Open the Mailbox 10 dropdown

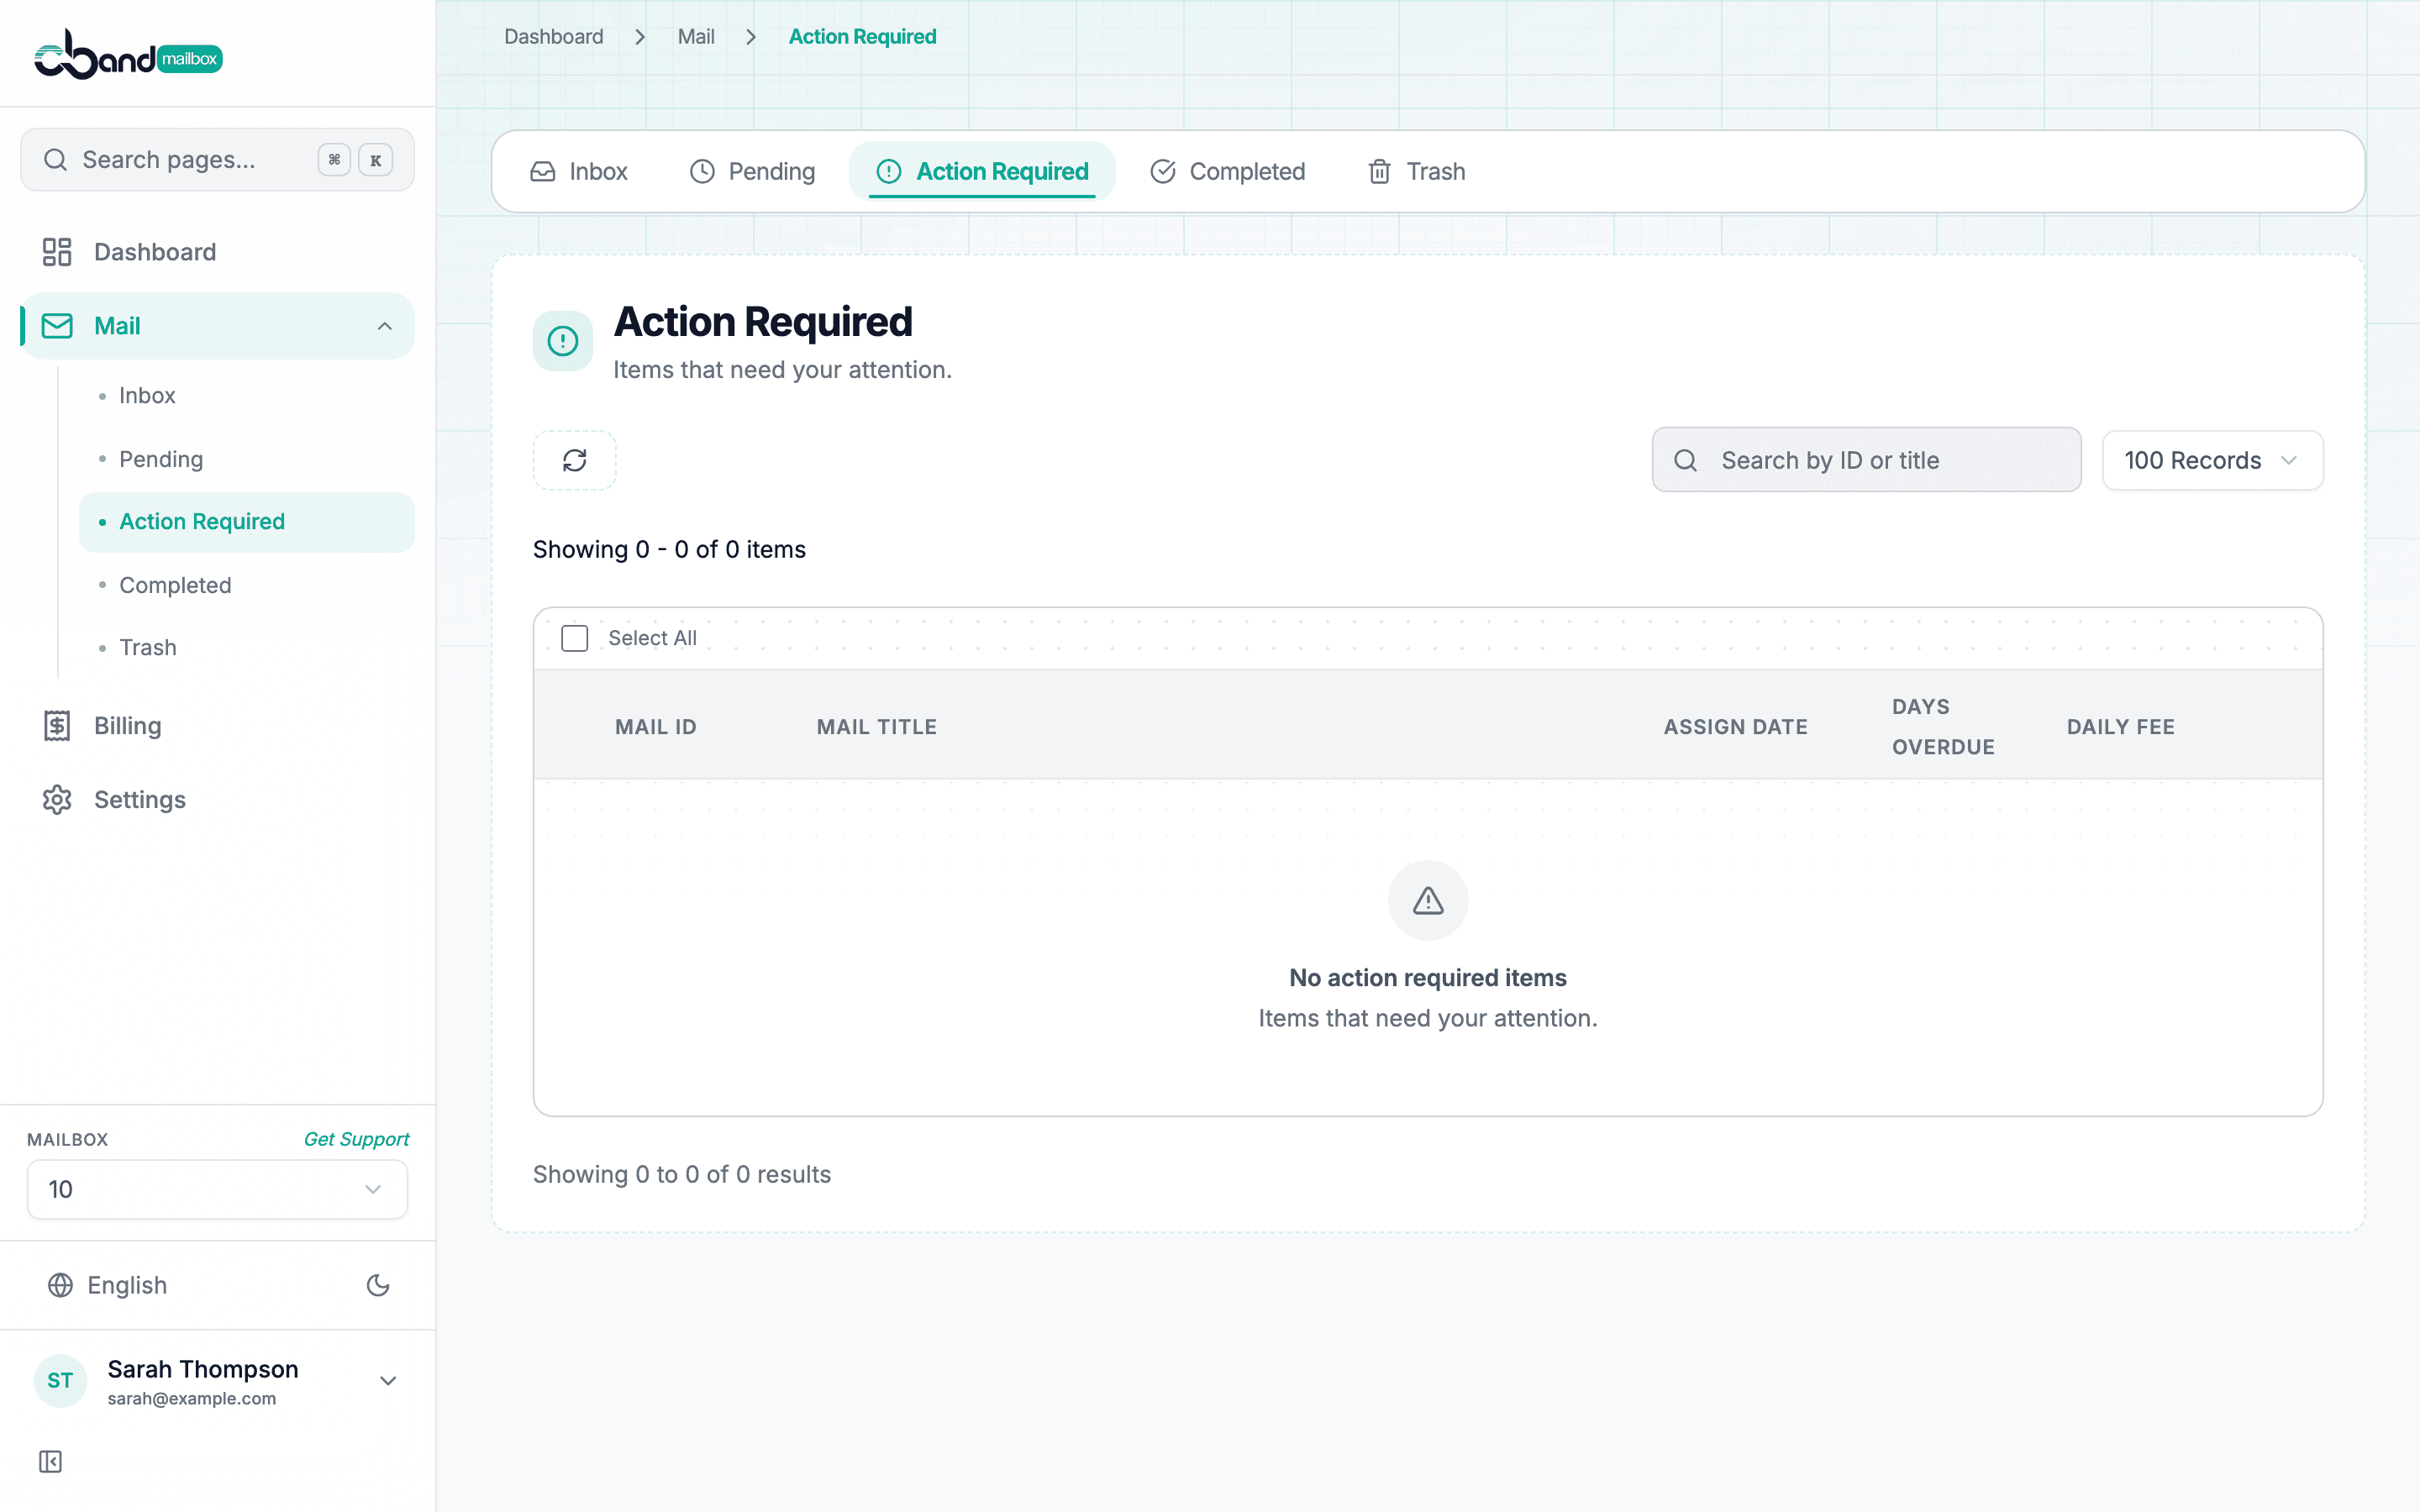(217, 1189)
